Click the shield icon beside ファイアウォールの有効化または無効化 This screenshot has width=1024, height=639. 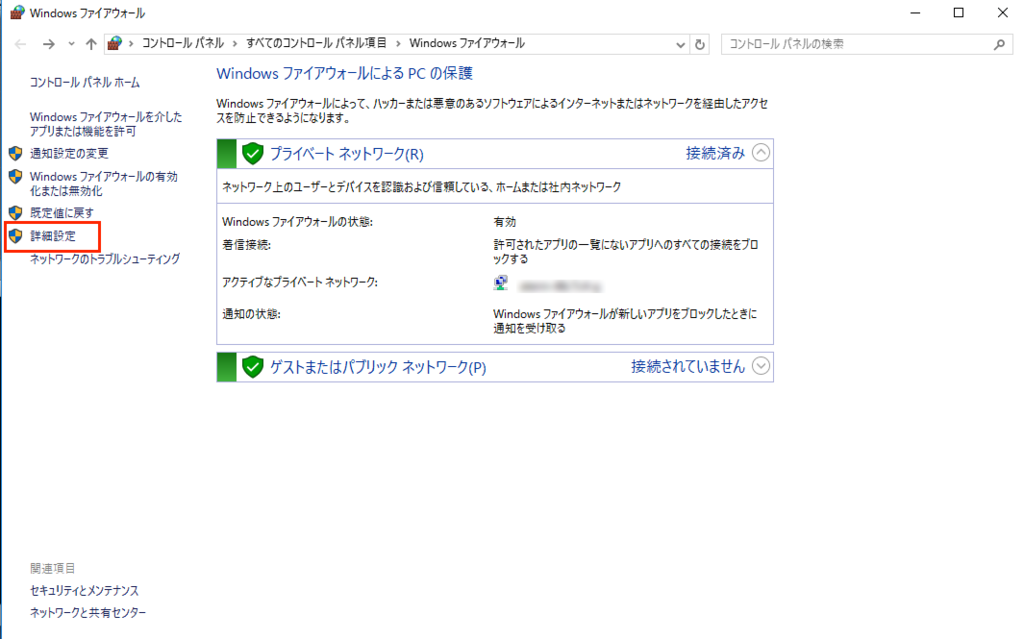click(16, 176)
